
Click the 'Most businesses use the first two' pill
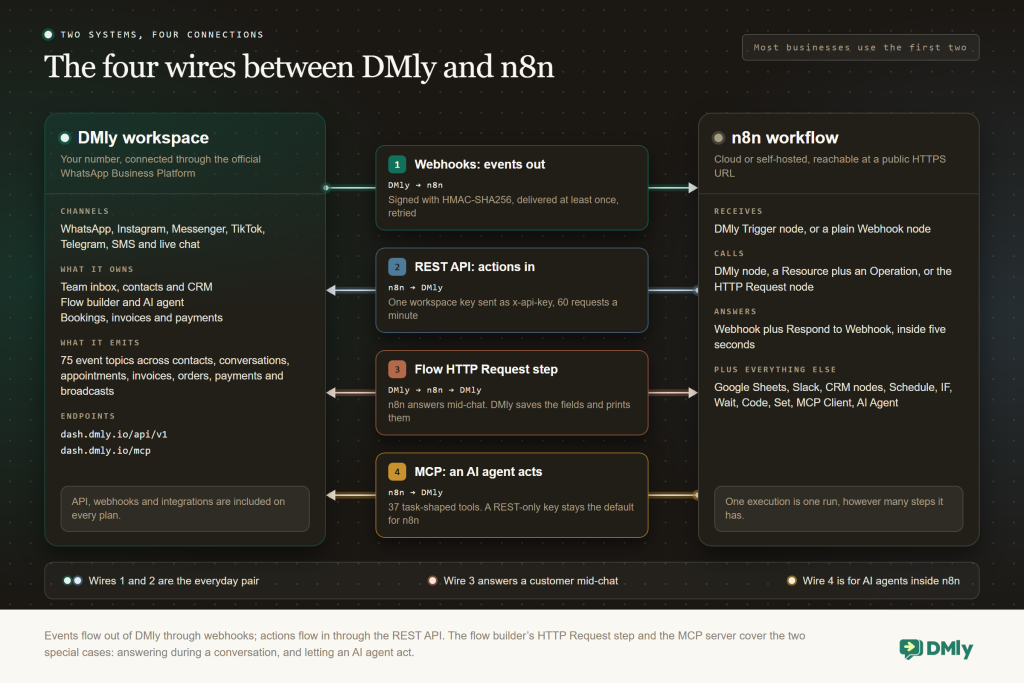pyautogui.click(x=860, y=48)
